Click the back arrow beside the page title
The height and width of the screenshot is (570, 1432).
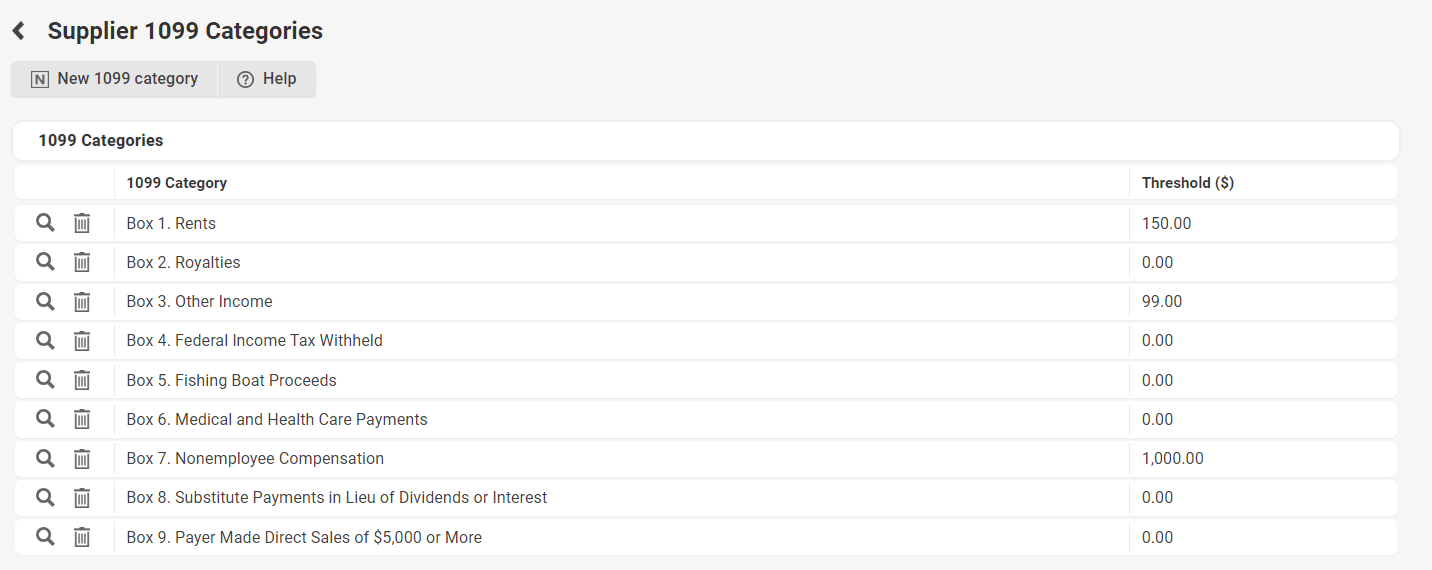pyautogui.click(x=18, y=31)
